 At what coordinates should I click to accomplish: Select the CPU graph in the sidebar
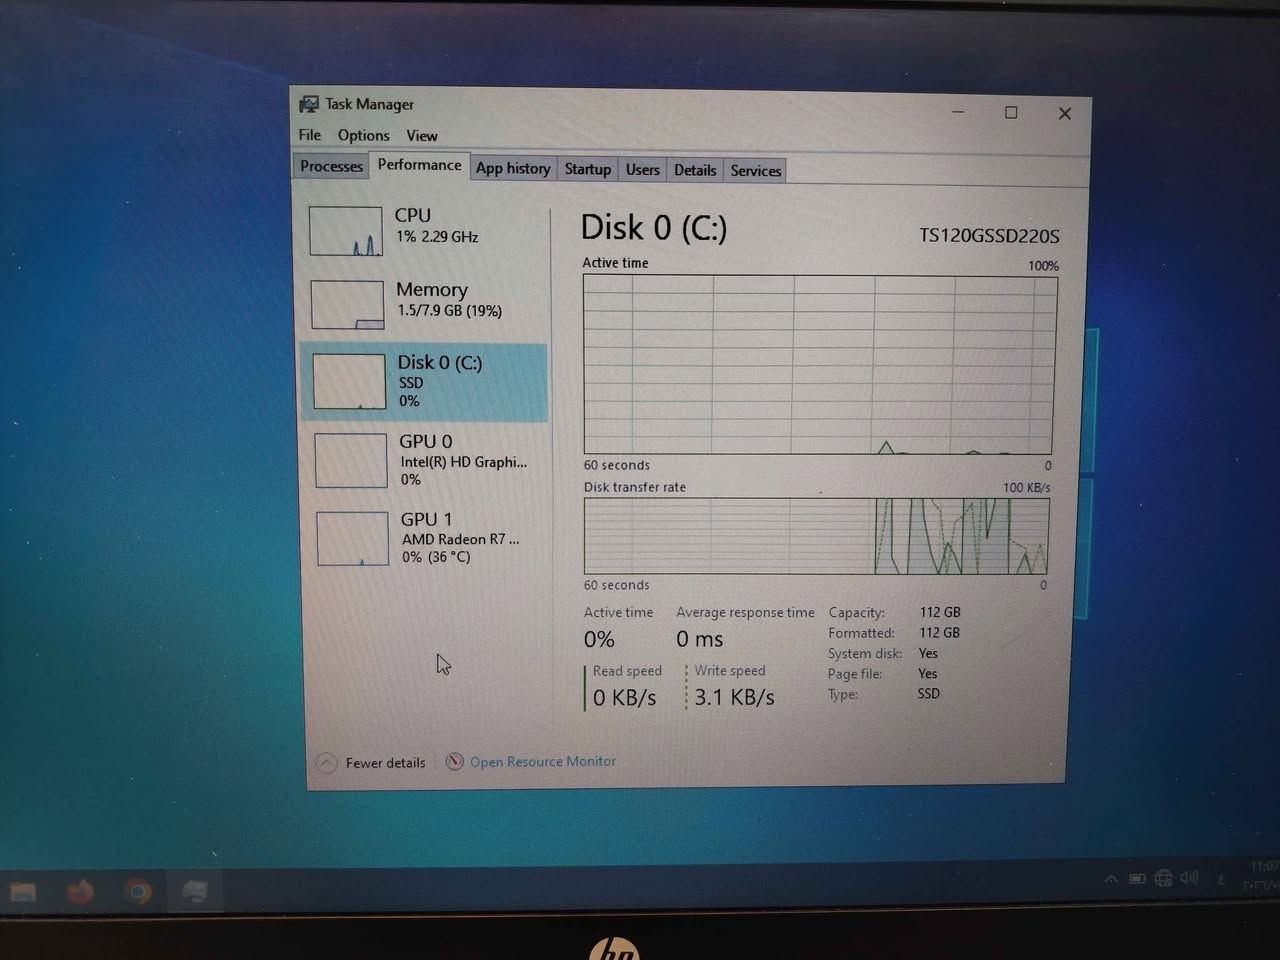[345, 229]
